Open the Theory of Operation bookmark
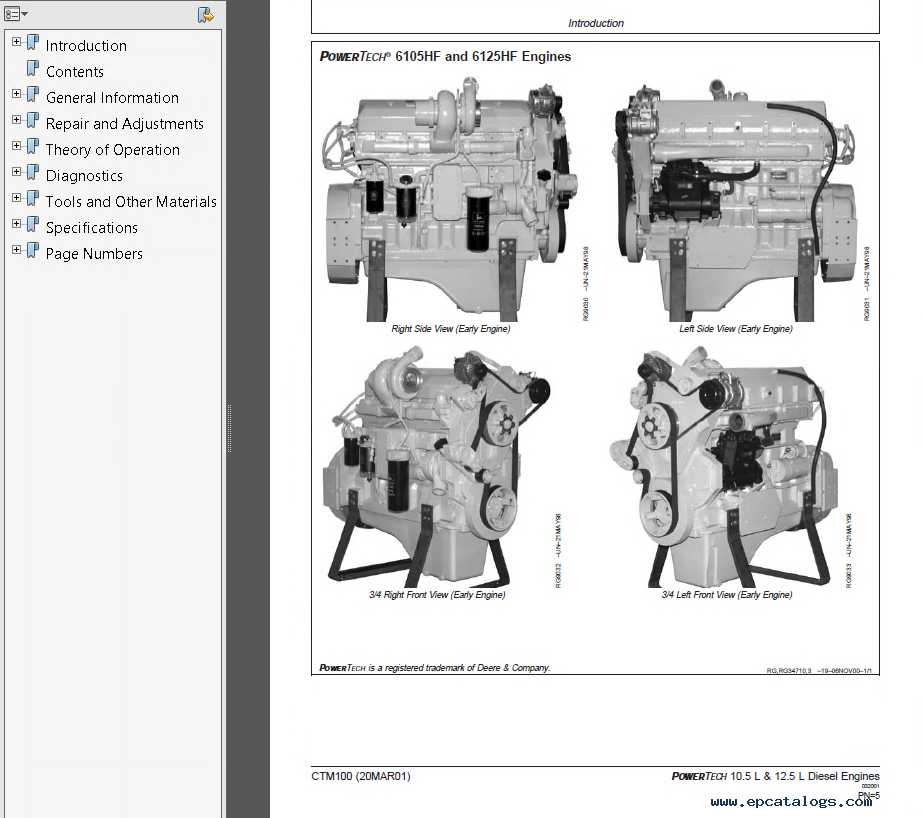923x818 pixels. (112, 149)
